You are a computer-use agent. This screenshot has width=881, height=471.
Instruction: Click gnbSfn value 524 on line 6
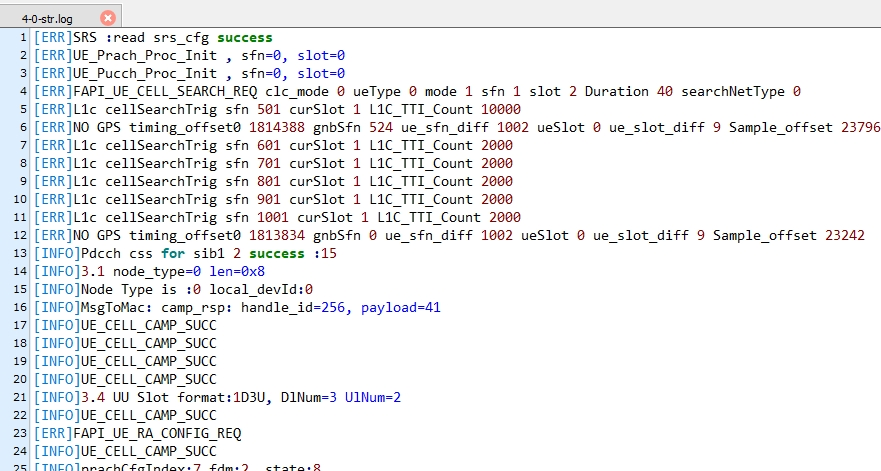380,128
